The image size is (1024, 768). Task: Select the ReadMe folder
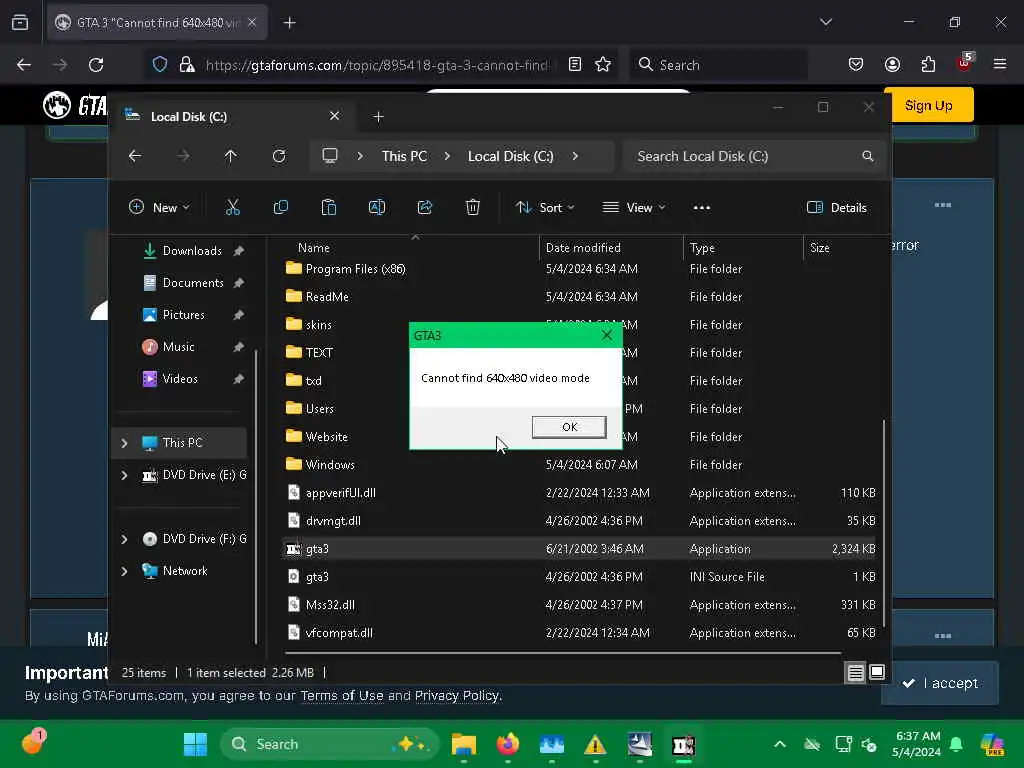[327, 296]
